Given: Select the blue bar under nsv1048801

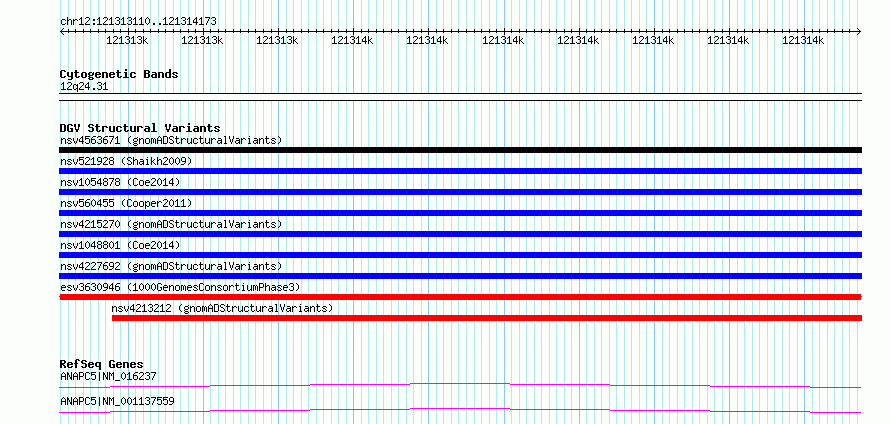Looking at the screenshot, I should [460, 255].
